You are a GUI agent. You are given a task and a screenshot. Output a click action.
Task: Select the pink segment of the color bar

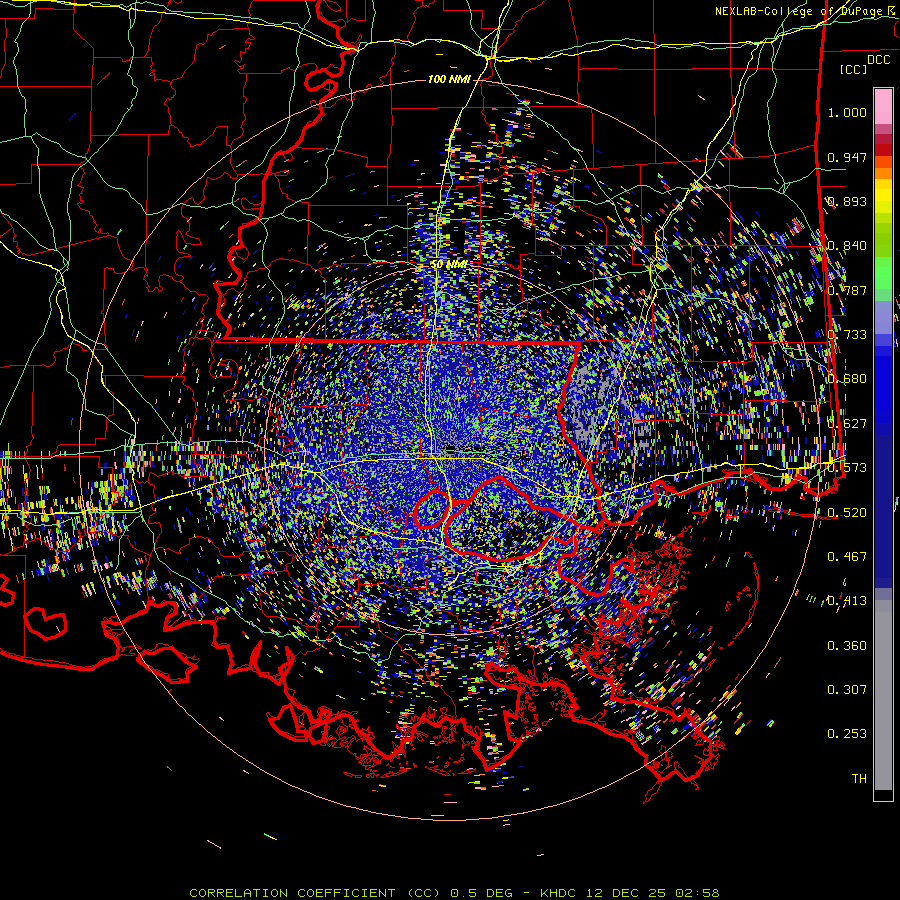pos(883,107)
